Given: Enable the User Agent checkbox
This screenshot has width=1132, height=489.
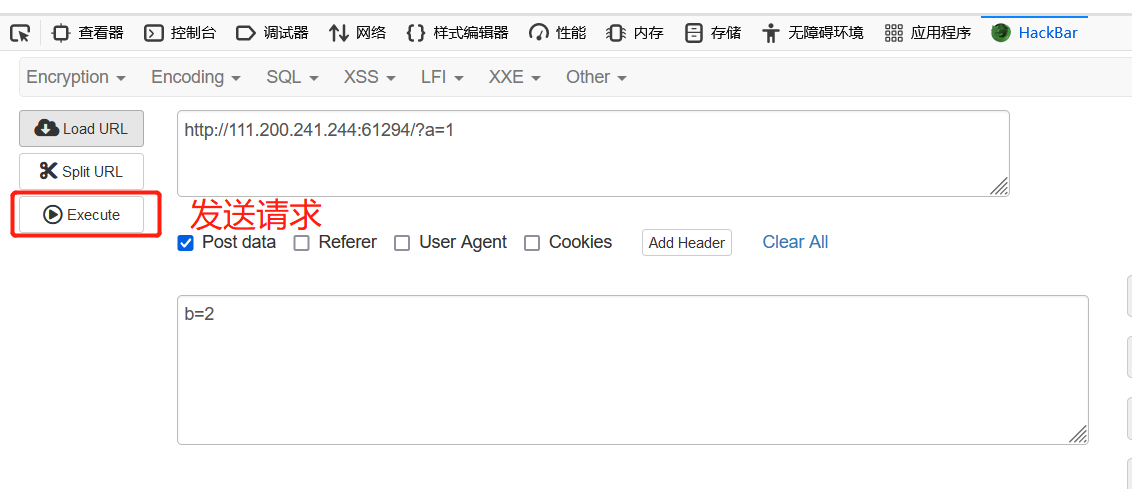Looking at the screenshot, I should point(402,243).
